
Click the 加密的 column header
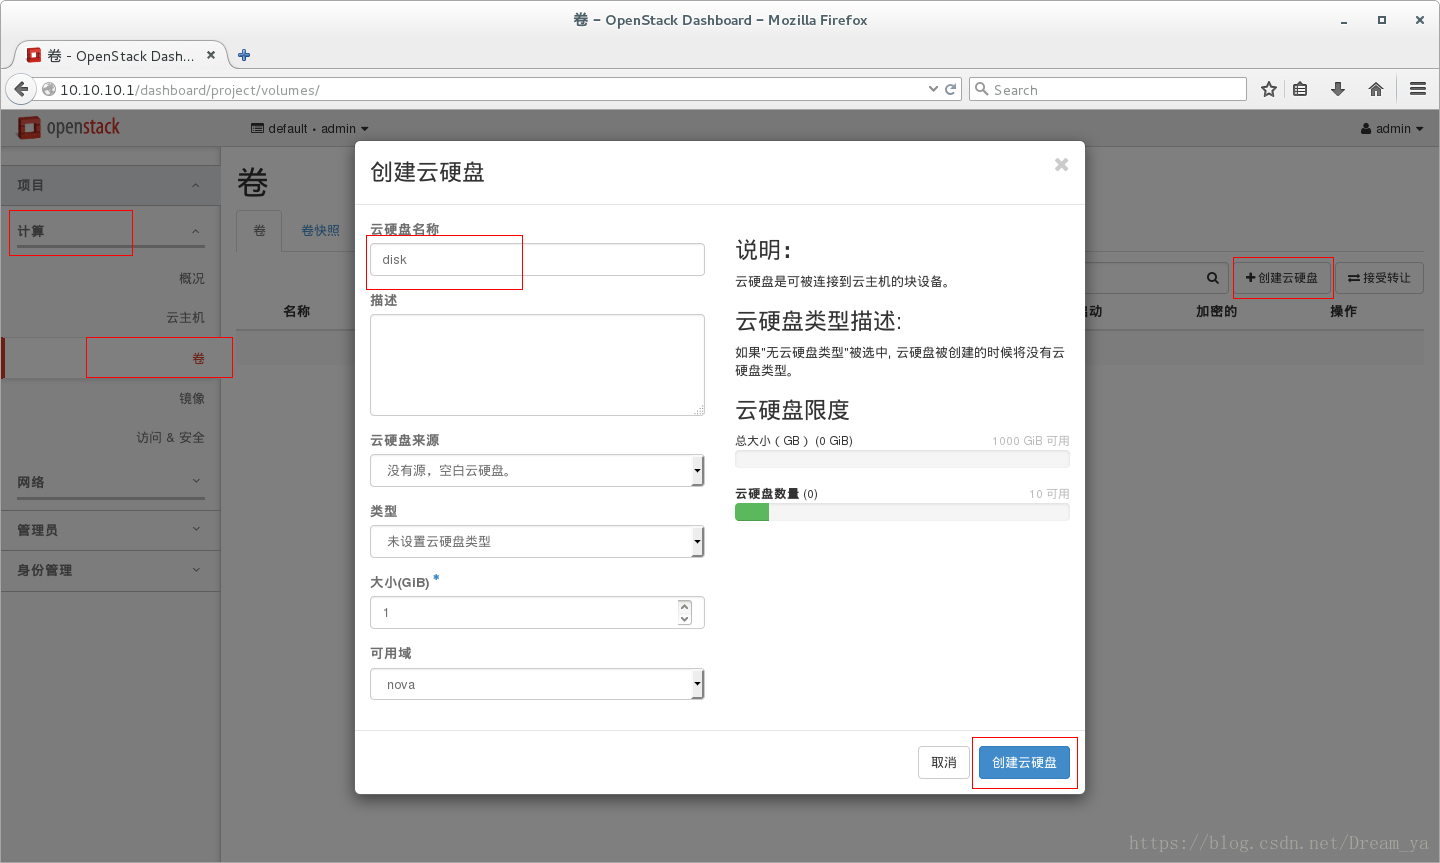click(1216, 311)
